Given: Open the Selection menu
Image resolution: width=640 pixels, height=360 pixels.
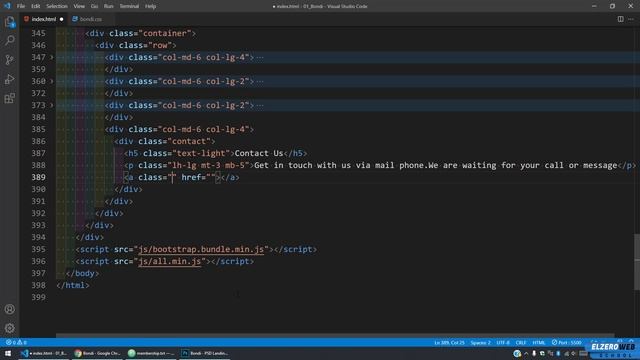Looking at the screenshot, I should [57, 6].
